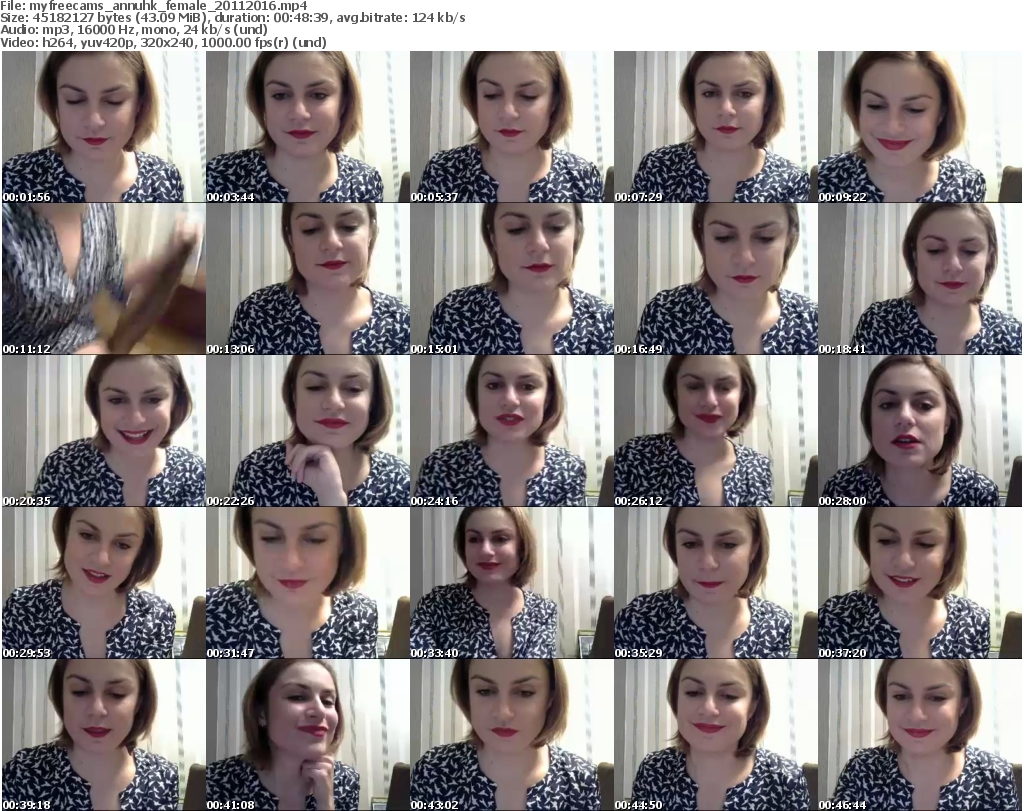The height and width of the screenshot is (811, 1024).
Task: Open the frame stamped 00:37:20
Action: coord(920,583)
